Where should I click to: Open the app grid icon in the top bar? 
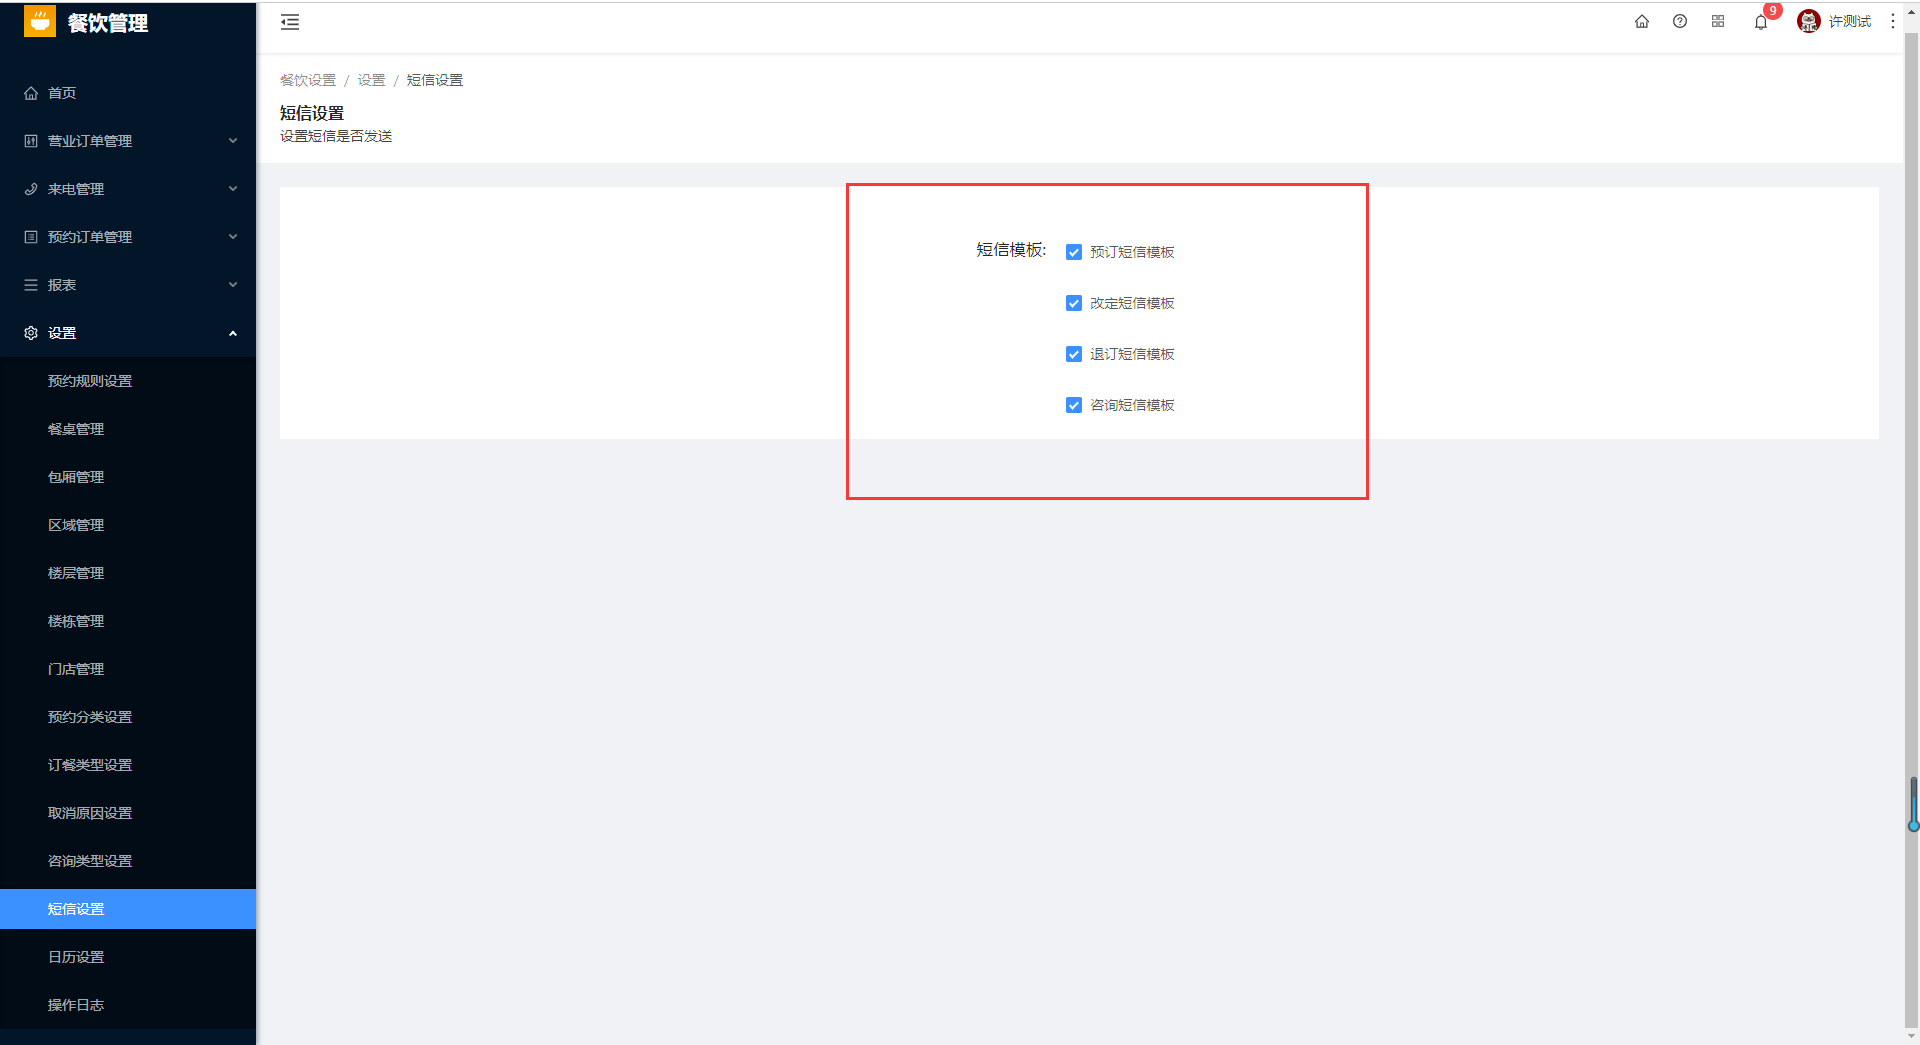point(1718,21)
